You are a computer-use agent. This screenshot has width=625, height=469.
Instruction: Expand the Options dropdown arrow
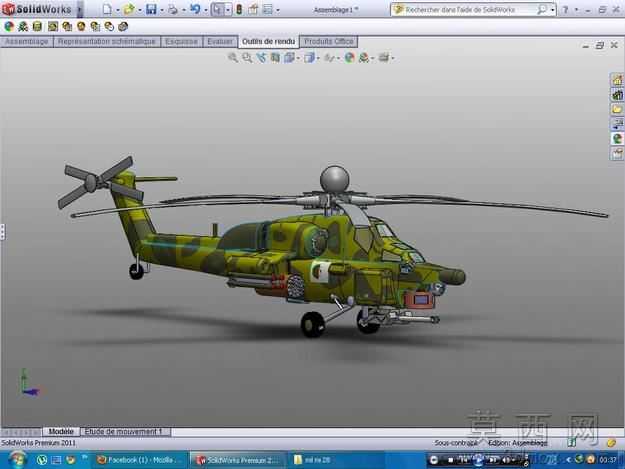tap(278, 10)
